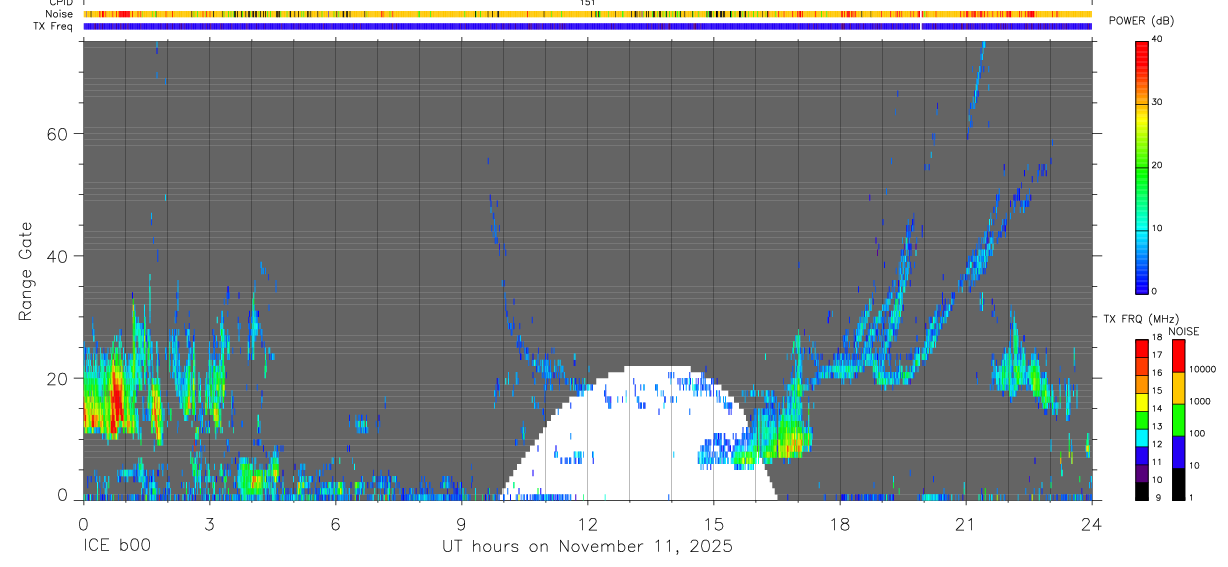Select the 3 tick on UT hours axis
This screenshot has height=567, width=1228.
click(x=209, y=523)
